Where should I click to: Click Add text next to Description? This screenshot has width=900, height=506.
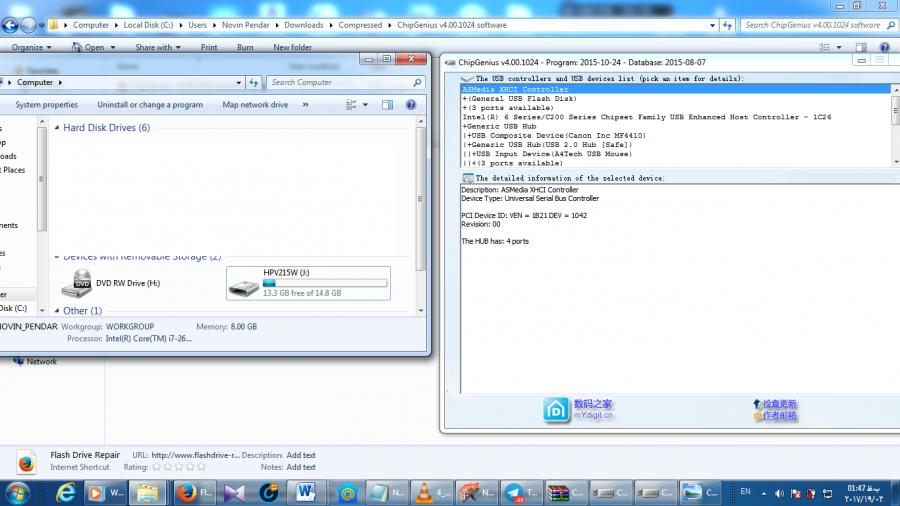301,455
